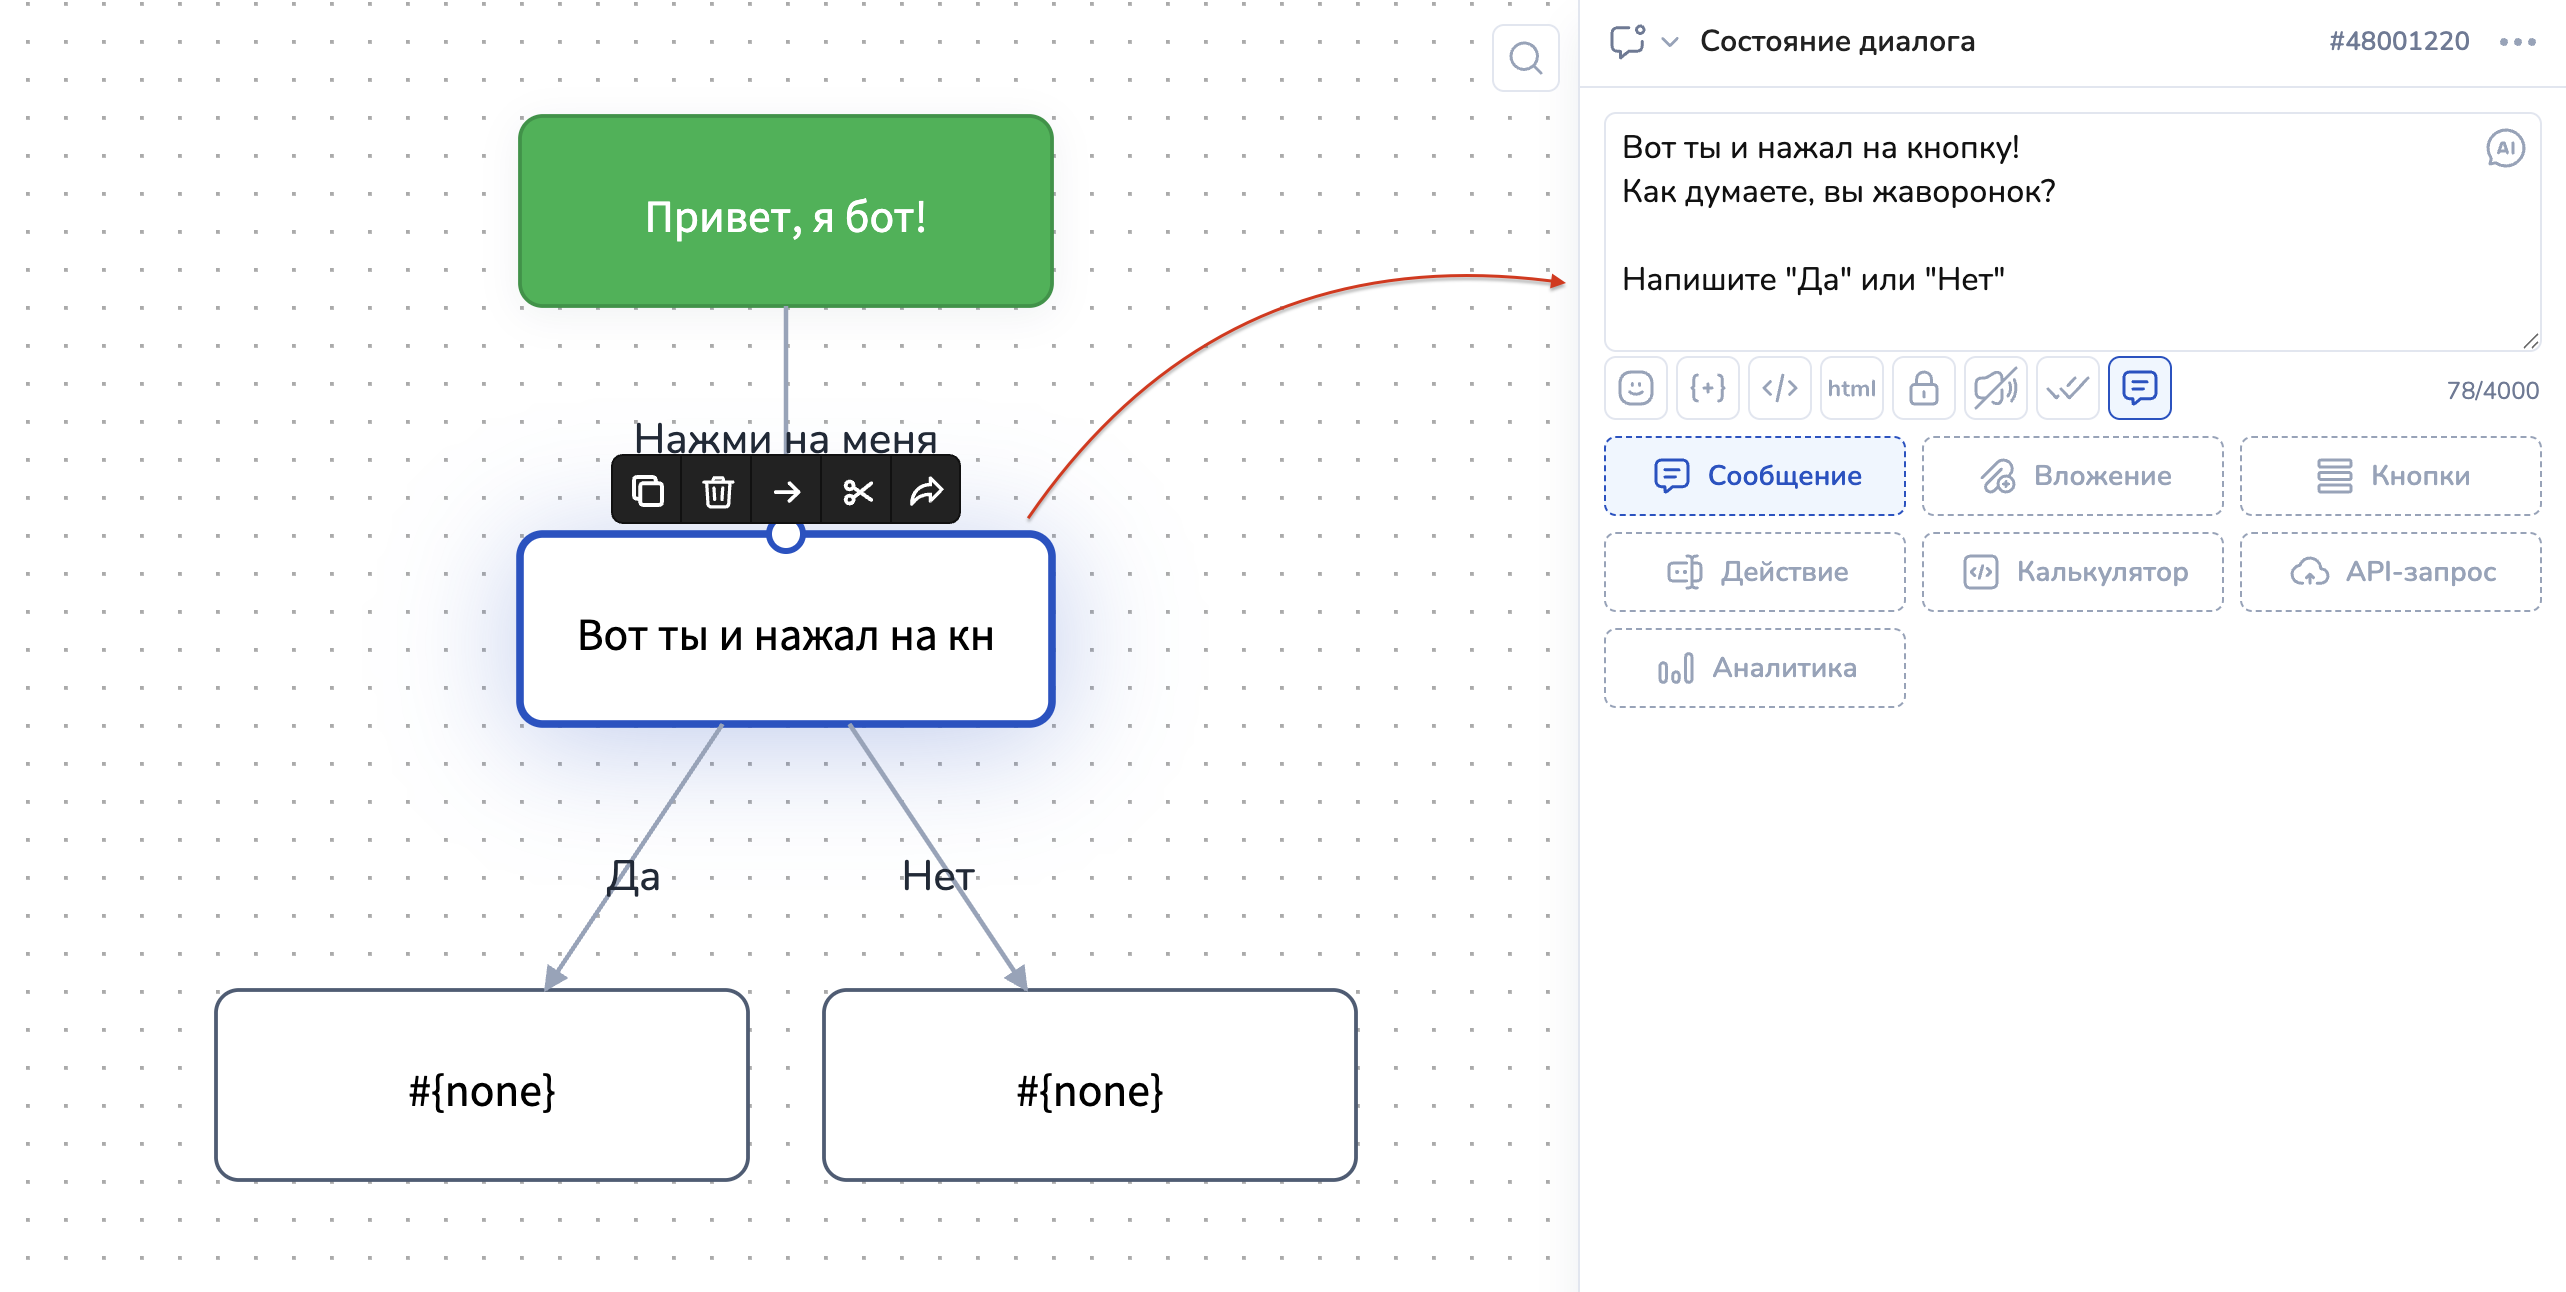Open the canvas search magnifier

point(1525,59)
